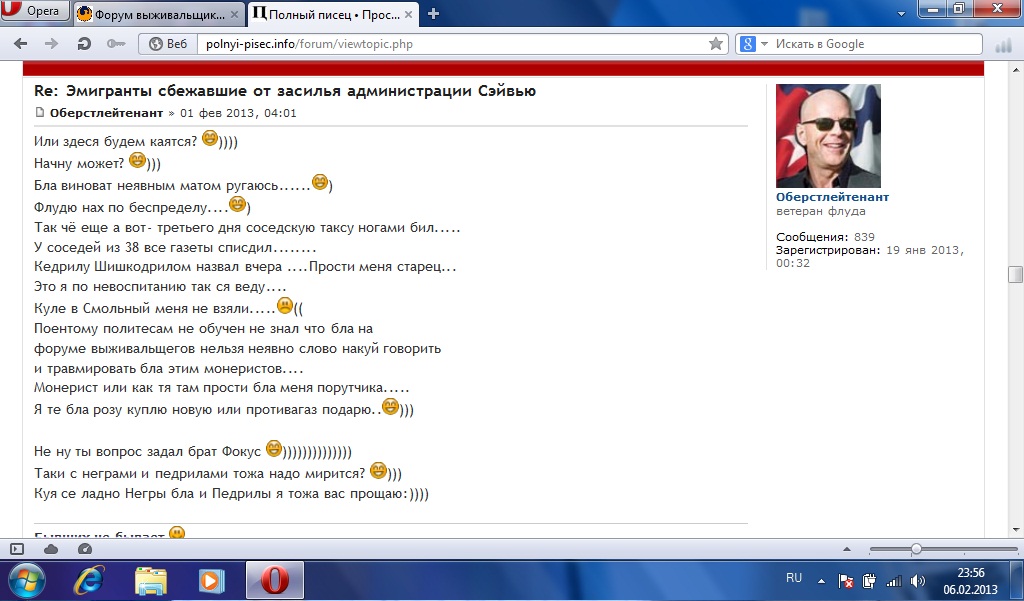Image resolution: width=1024 pixels, height=601 pixels.
Task: Open the Оберстлейтенант author link in post header
Action: point(106,113)
